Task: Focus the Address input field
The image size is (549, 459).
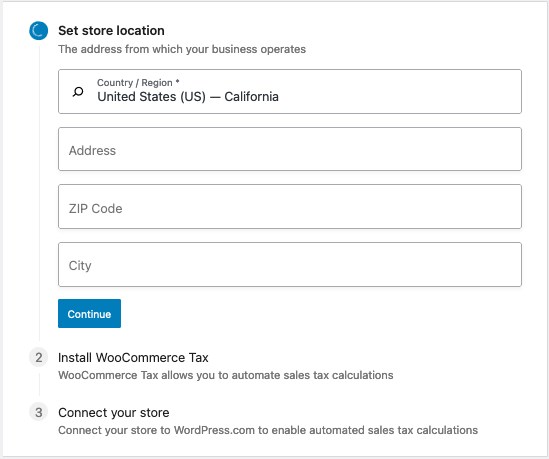Action: 290,149
